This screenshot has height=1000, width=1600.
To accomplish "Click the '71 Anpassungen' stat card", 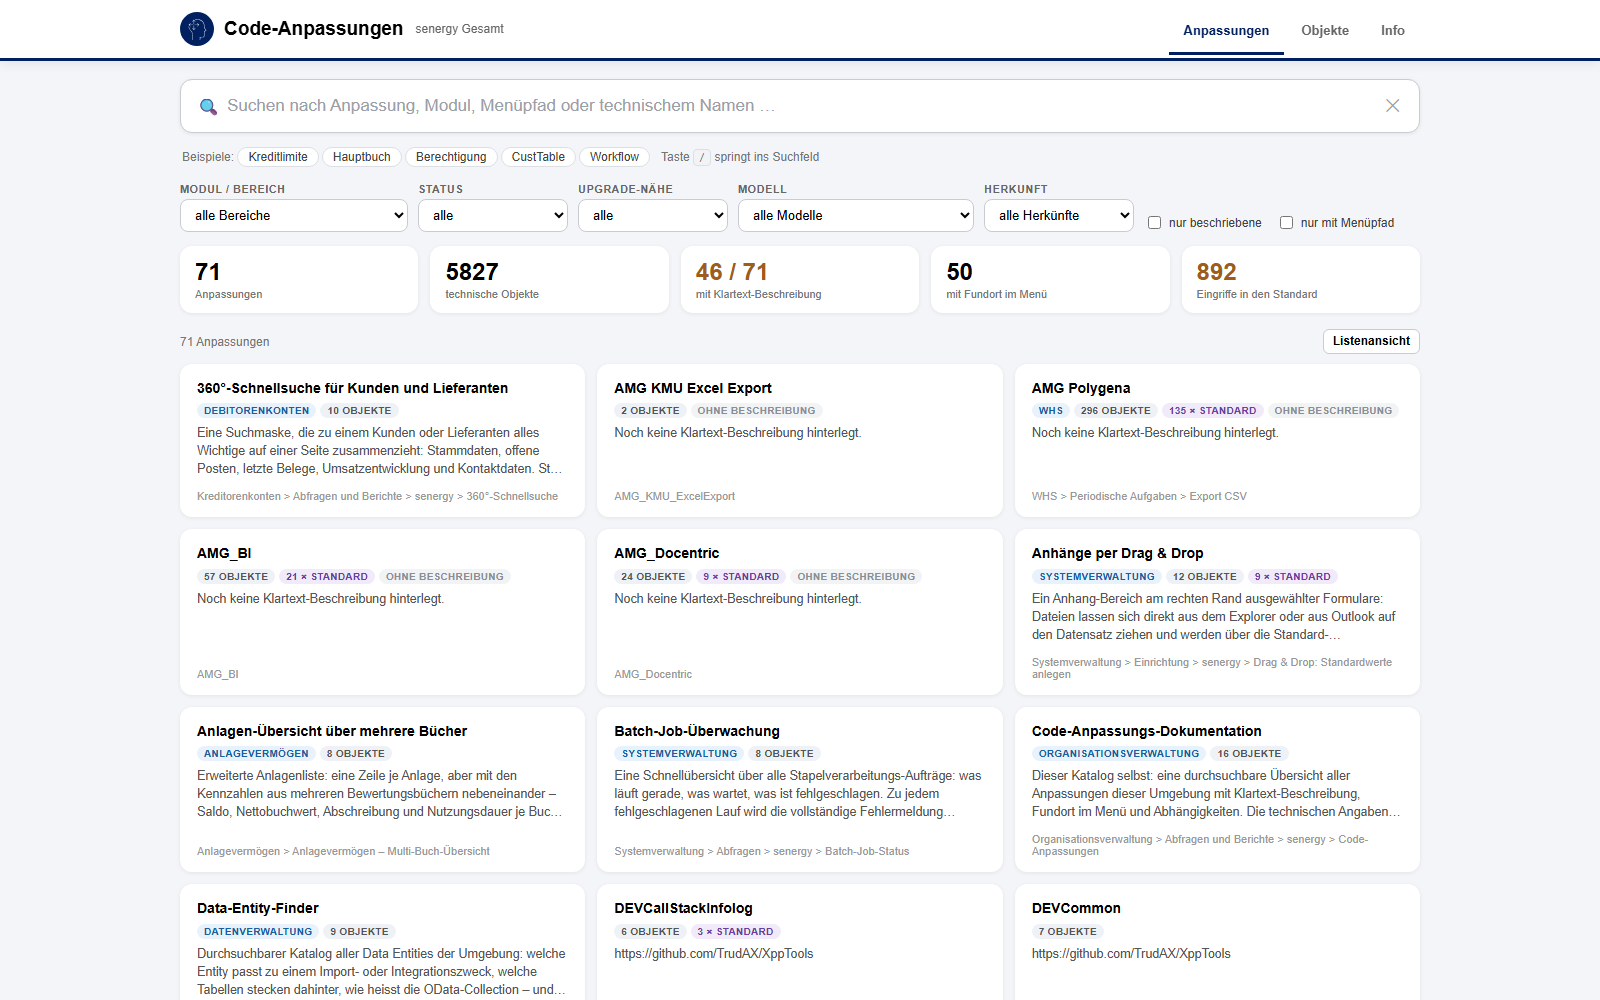I will [x=299, y=280].
